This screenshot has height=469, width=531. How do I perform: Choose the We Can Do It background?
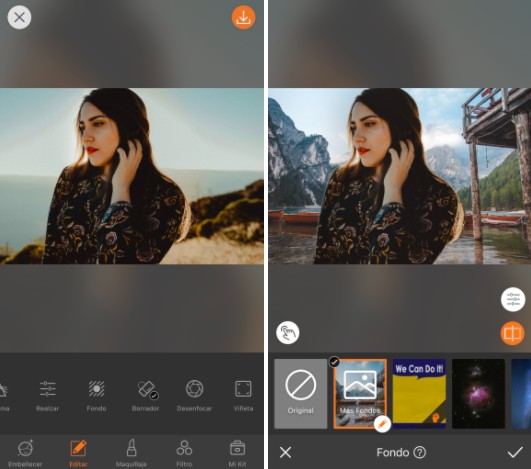coord(419,394)
